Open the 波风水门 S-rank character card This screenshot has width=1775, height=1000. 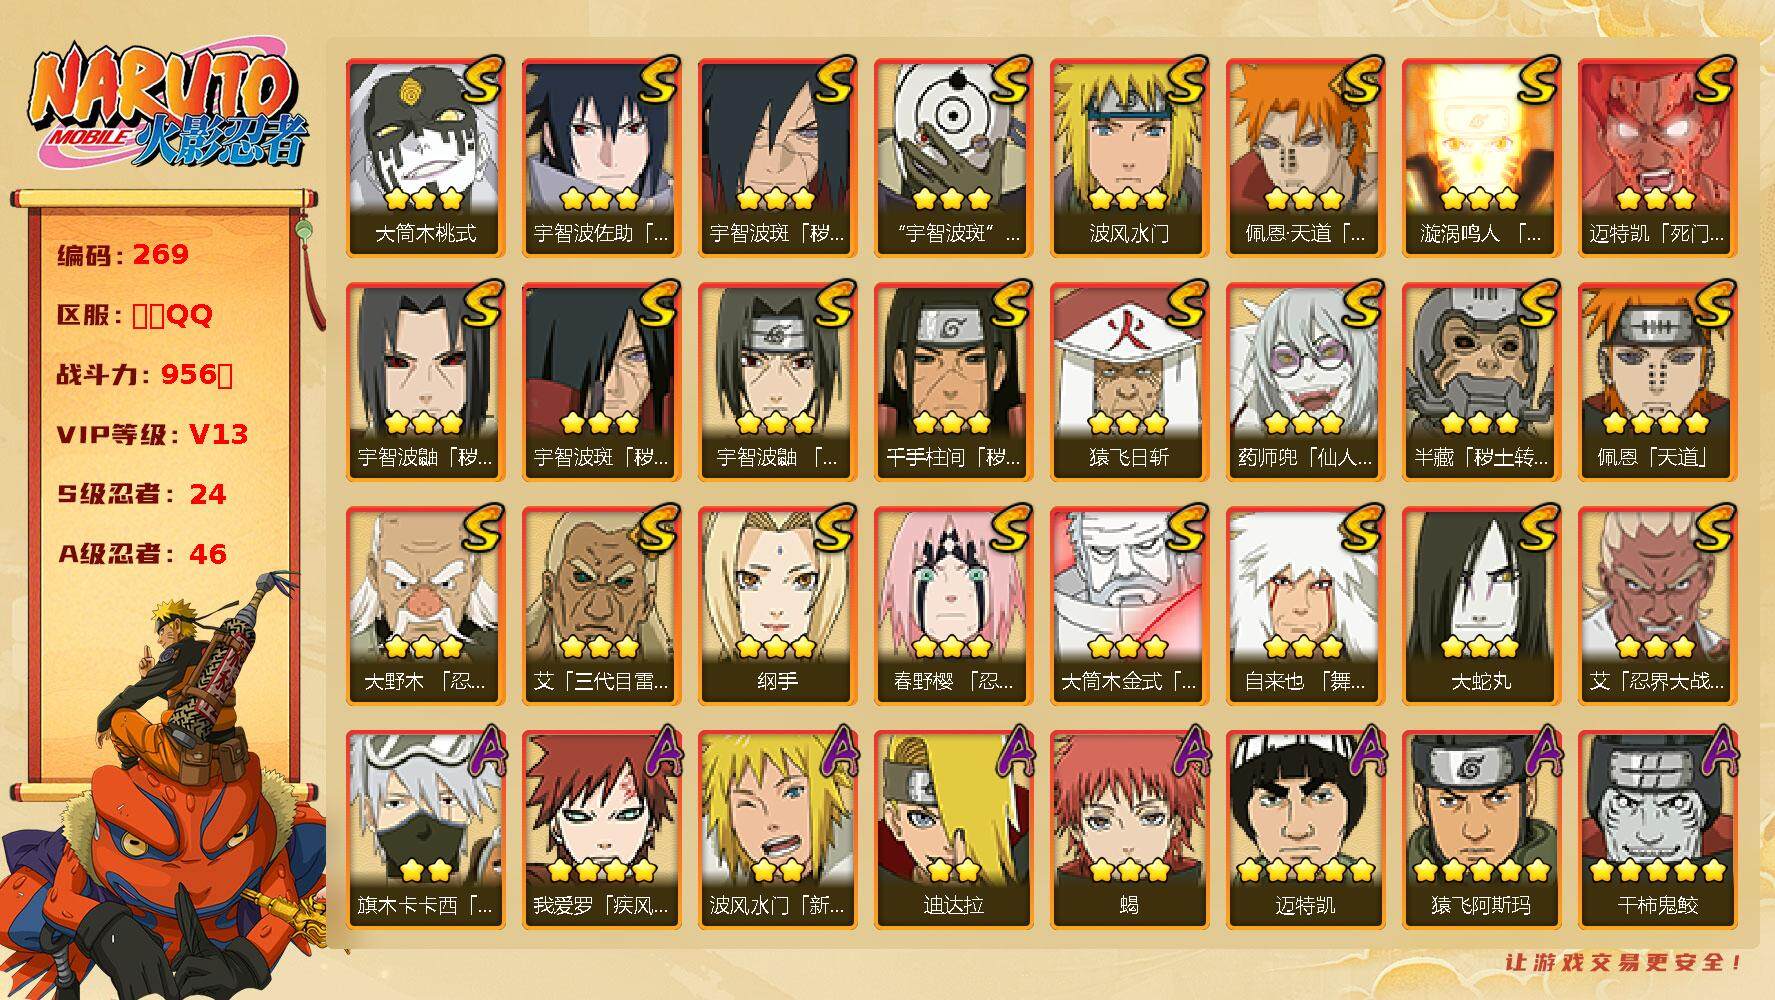click(1130, 158)
